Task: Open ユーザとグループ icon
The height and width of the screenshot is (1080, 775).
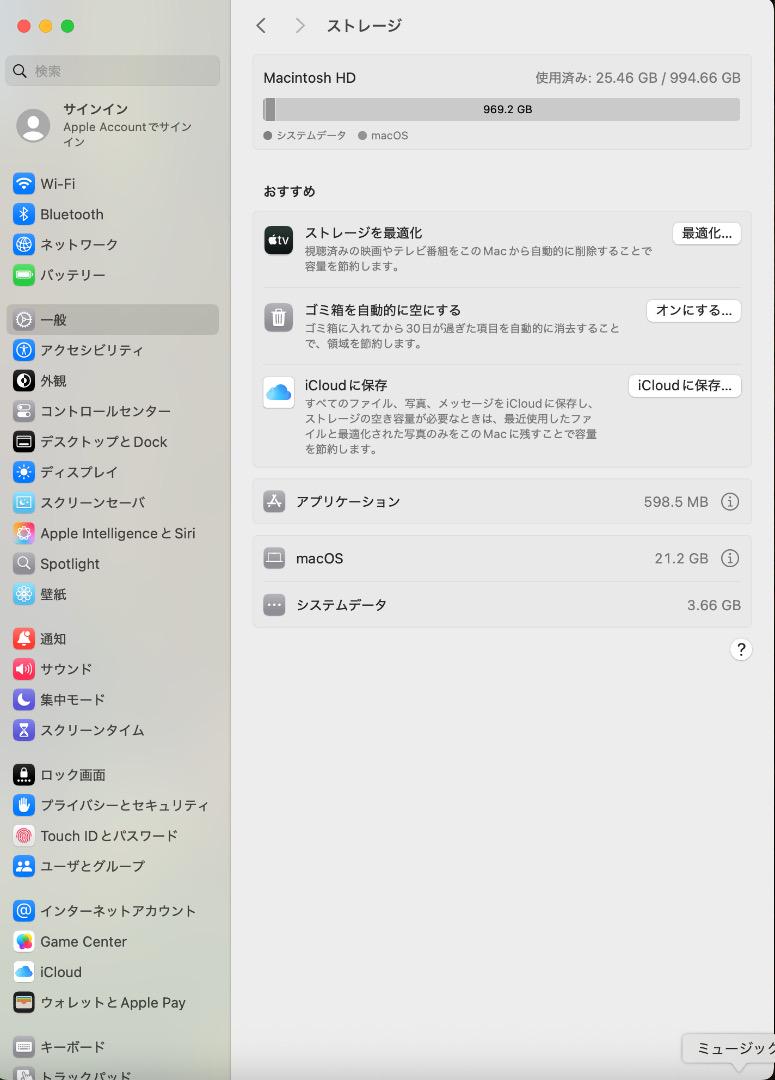Action: pos(23,866)
